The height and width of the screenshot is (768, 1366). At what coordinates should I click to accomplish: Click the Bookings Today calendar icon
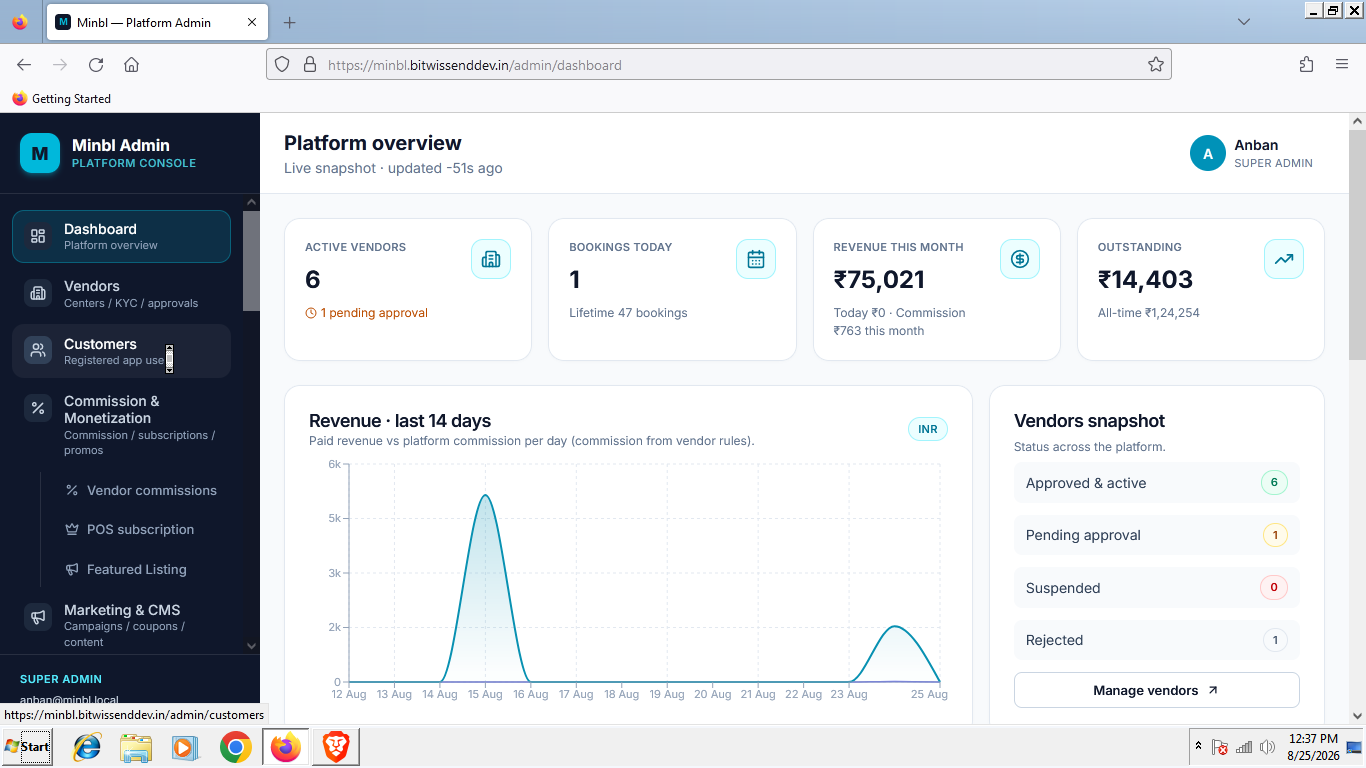(756, 259)
